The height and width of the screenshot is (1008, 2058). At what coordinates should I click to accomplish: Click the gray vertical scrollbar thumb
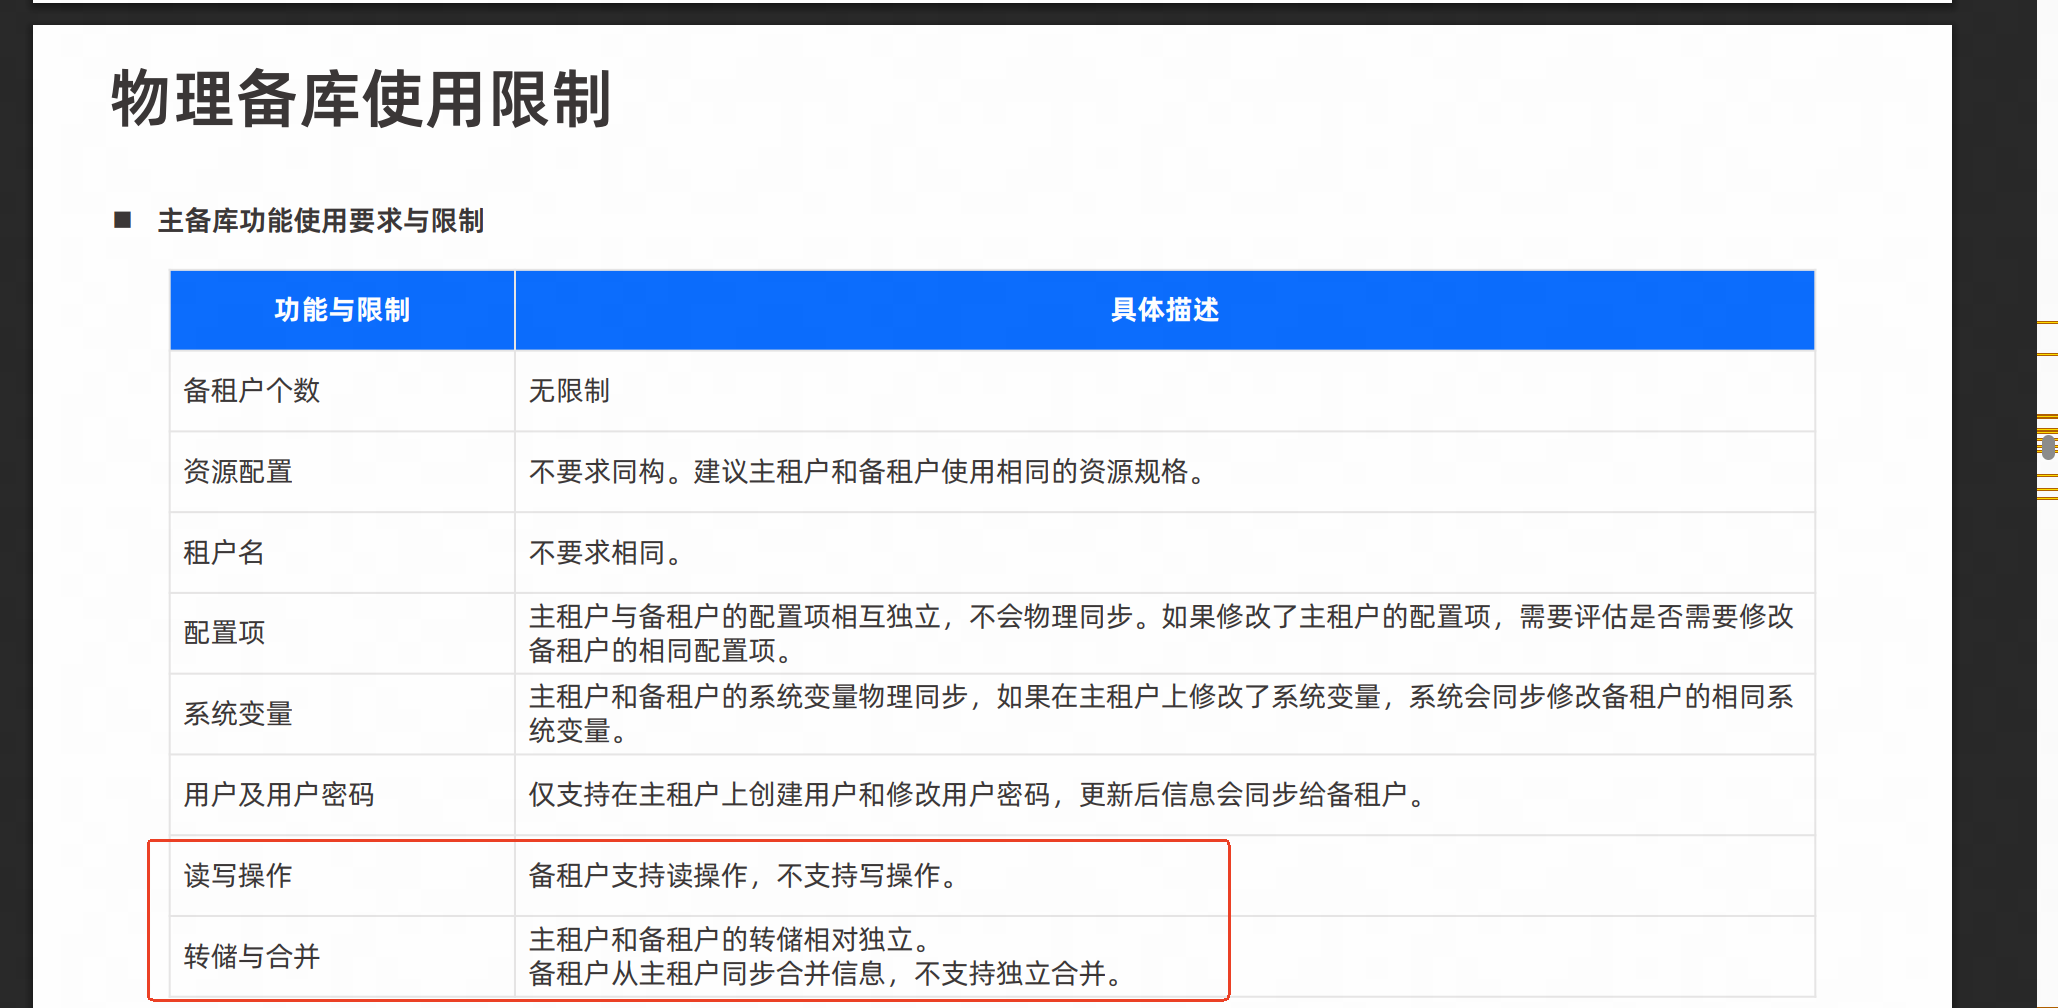point(2048,446)
